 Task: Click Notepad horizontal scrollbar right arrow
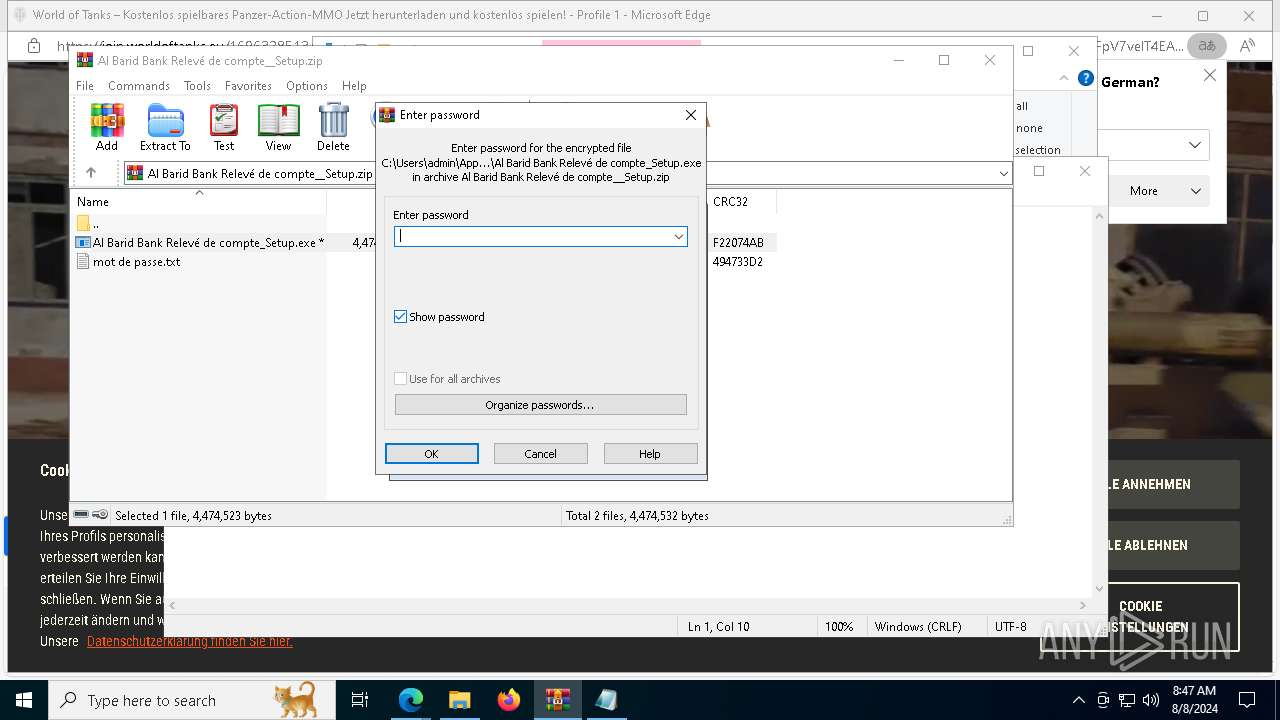tap(1083, 605)
